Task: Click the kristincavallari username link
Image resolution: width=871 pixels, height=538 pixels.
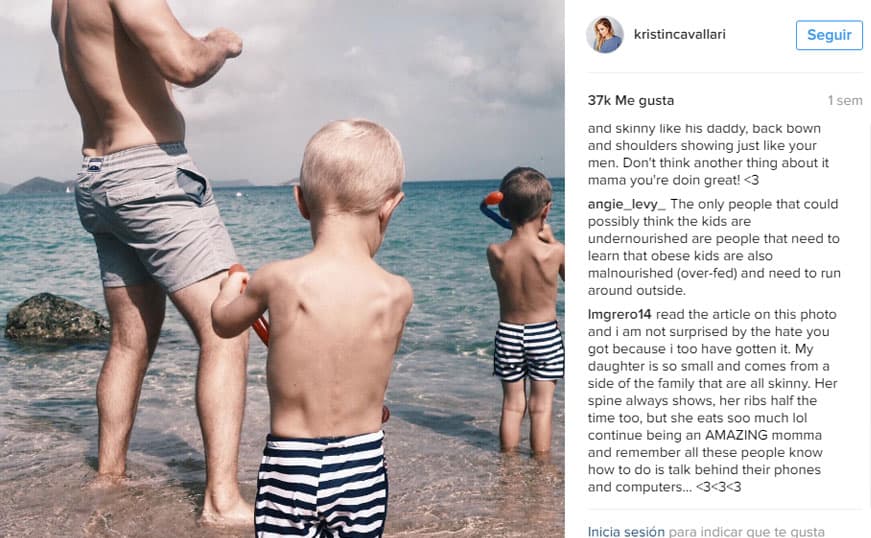Action: (x=679, y=34)
